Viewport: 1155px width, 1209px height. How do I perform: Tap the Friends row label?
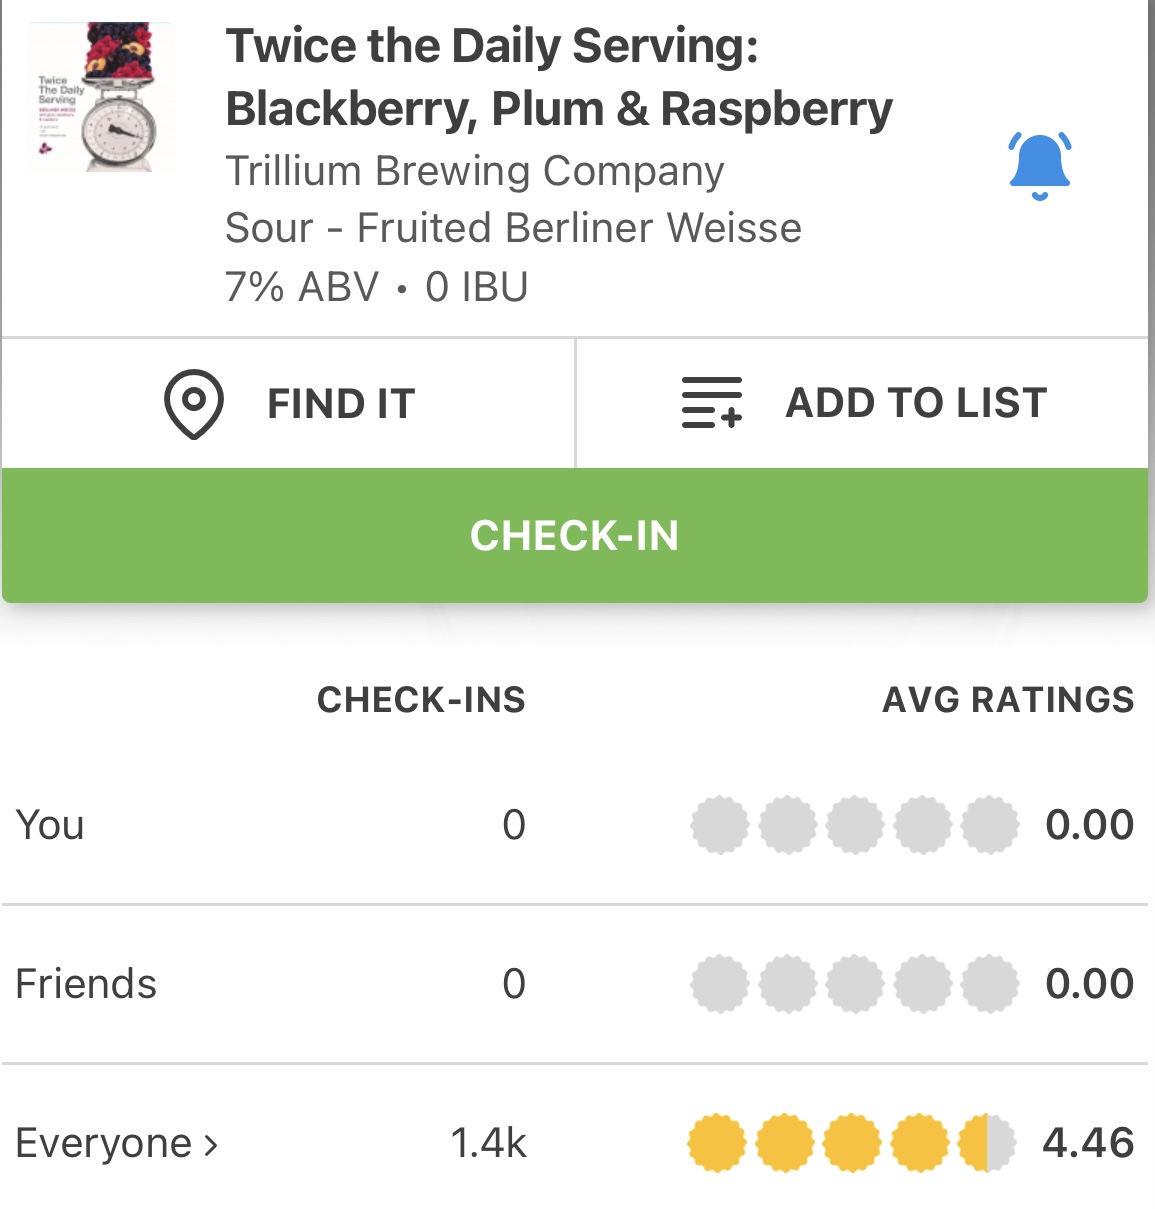click(x=86, y=984)
